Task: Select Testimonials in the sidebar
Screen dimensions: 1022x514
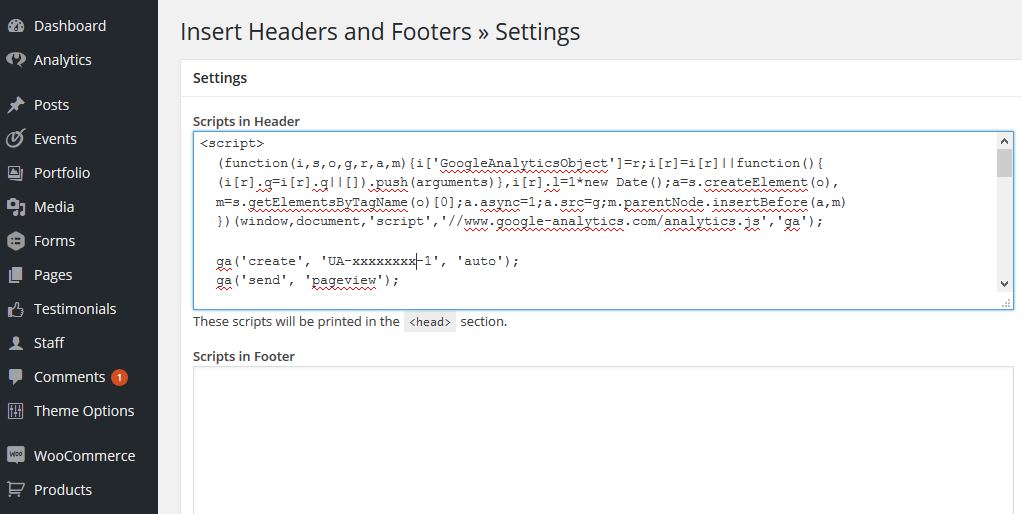Action: pos(75,309)
